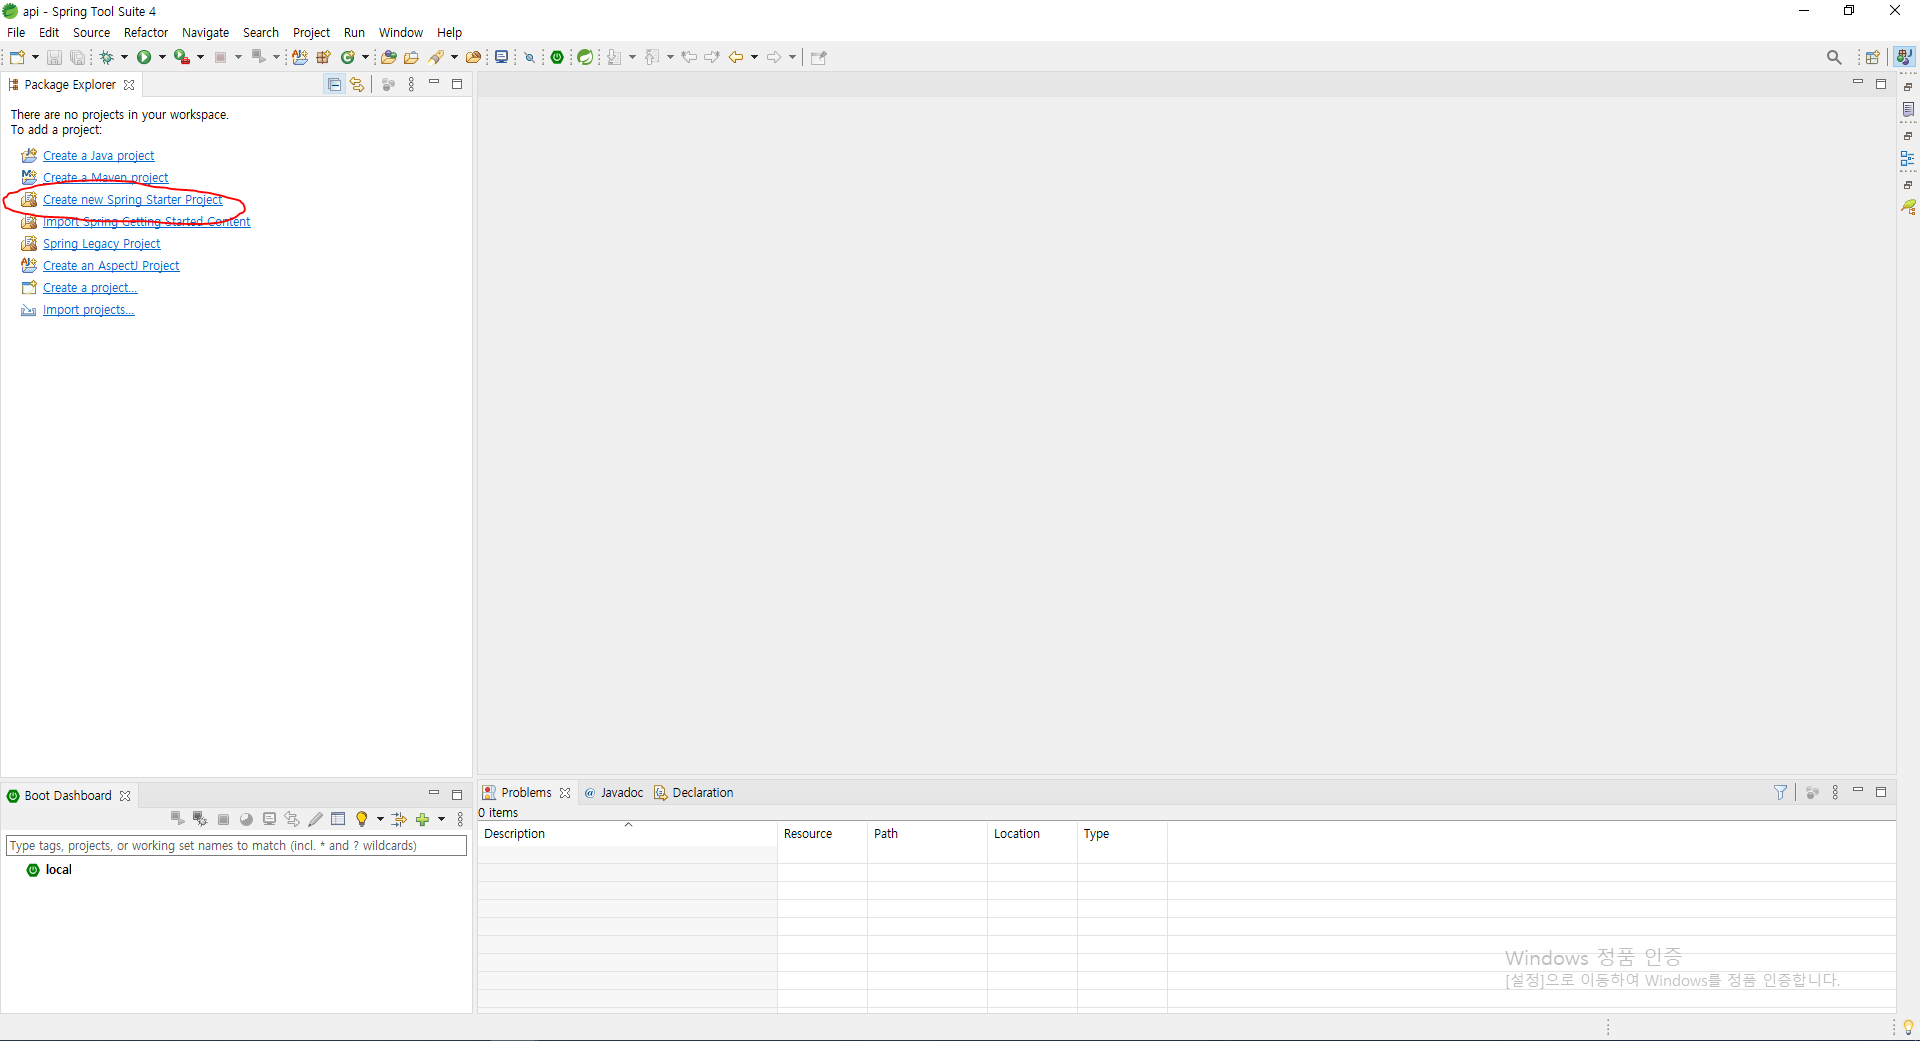Open Boot Dashboard plus dropdown arrow
The height and width of the screenshot is (1041, 1920).
pyautogui.click(x=441, y=819)
